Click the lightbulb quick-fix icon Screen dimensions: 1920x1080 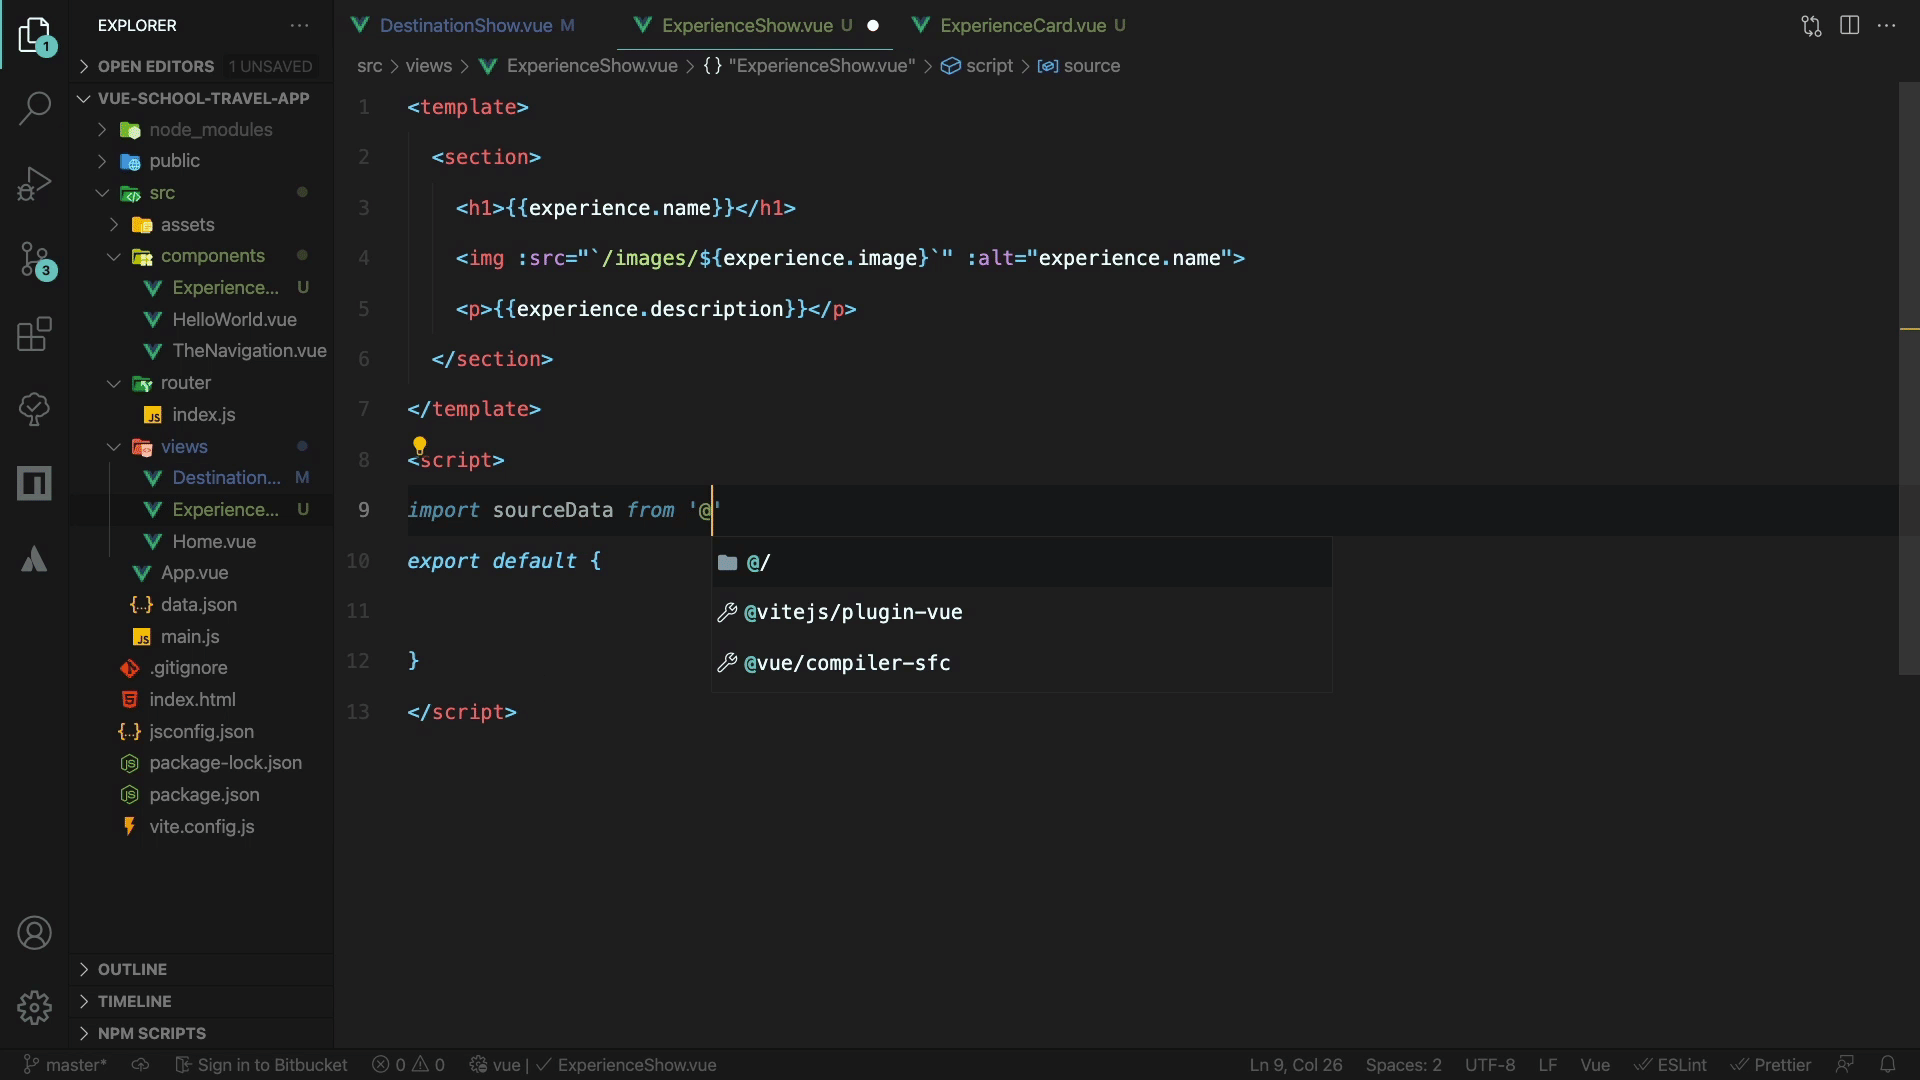tap(420, 445)
